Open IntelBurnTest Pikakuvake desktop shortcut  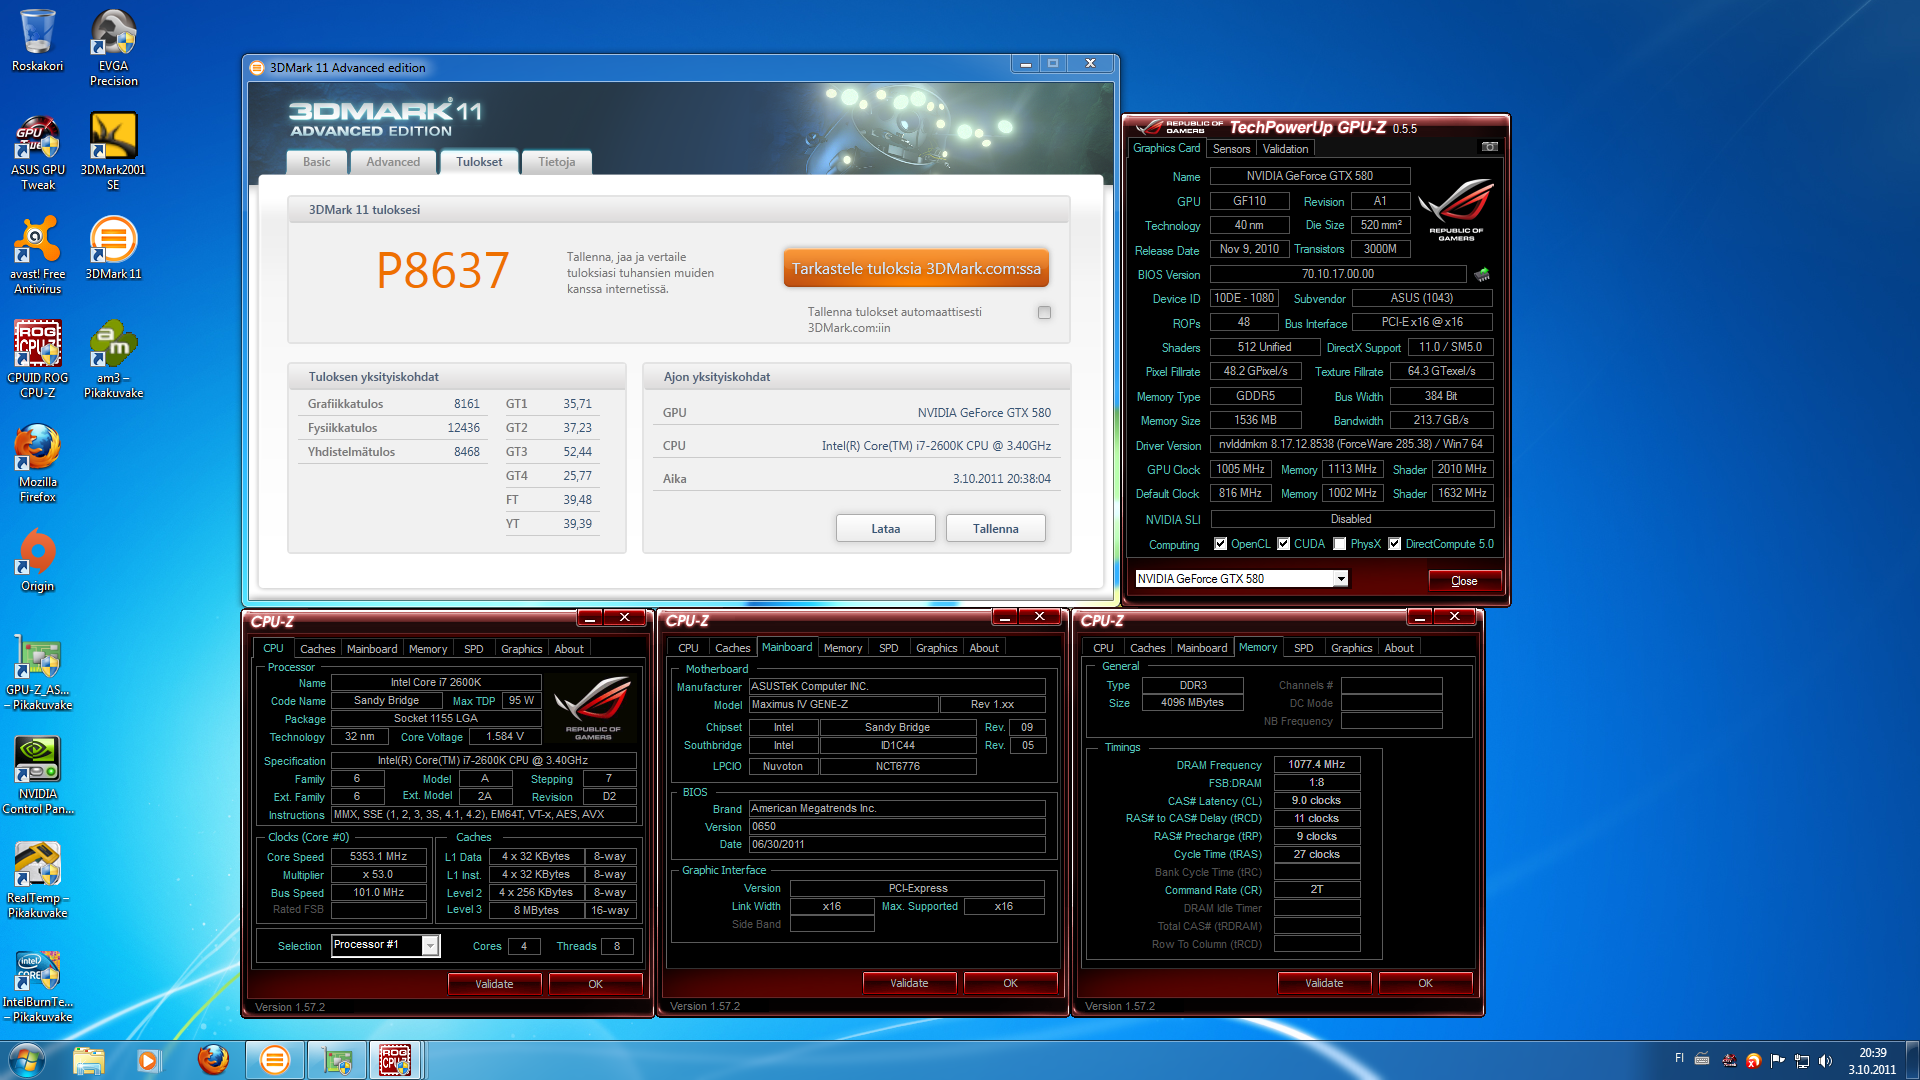click(x=37, y=984)
